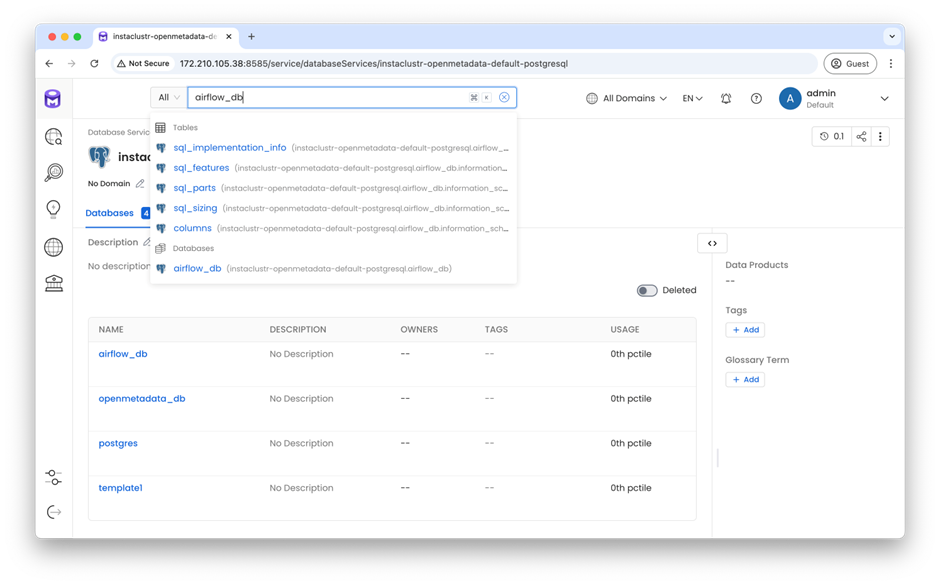Click the OWNERS column header

(x=419, y=330)
